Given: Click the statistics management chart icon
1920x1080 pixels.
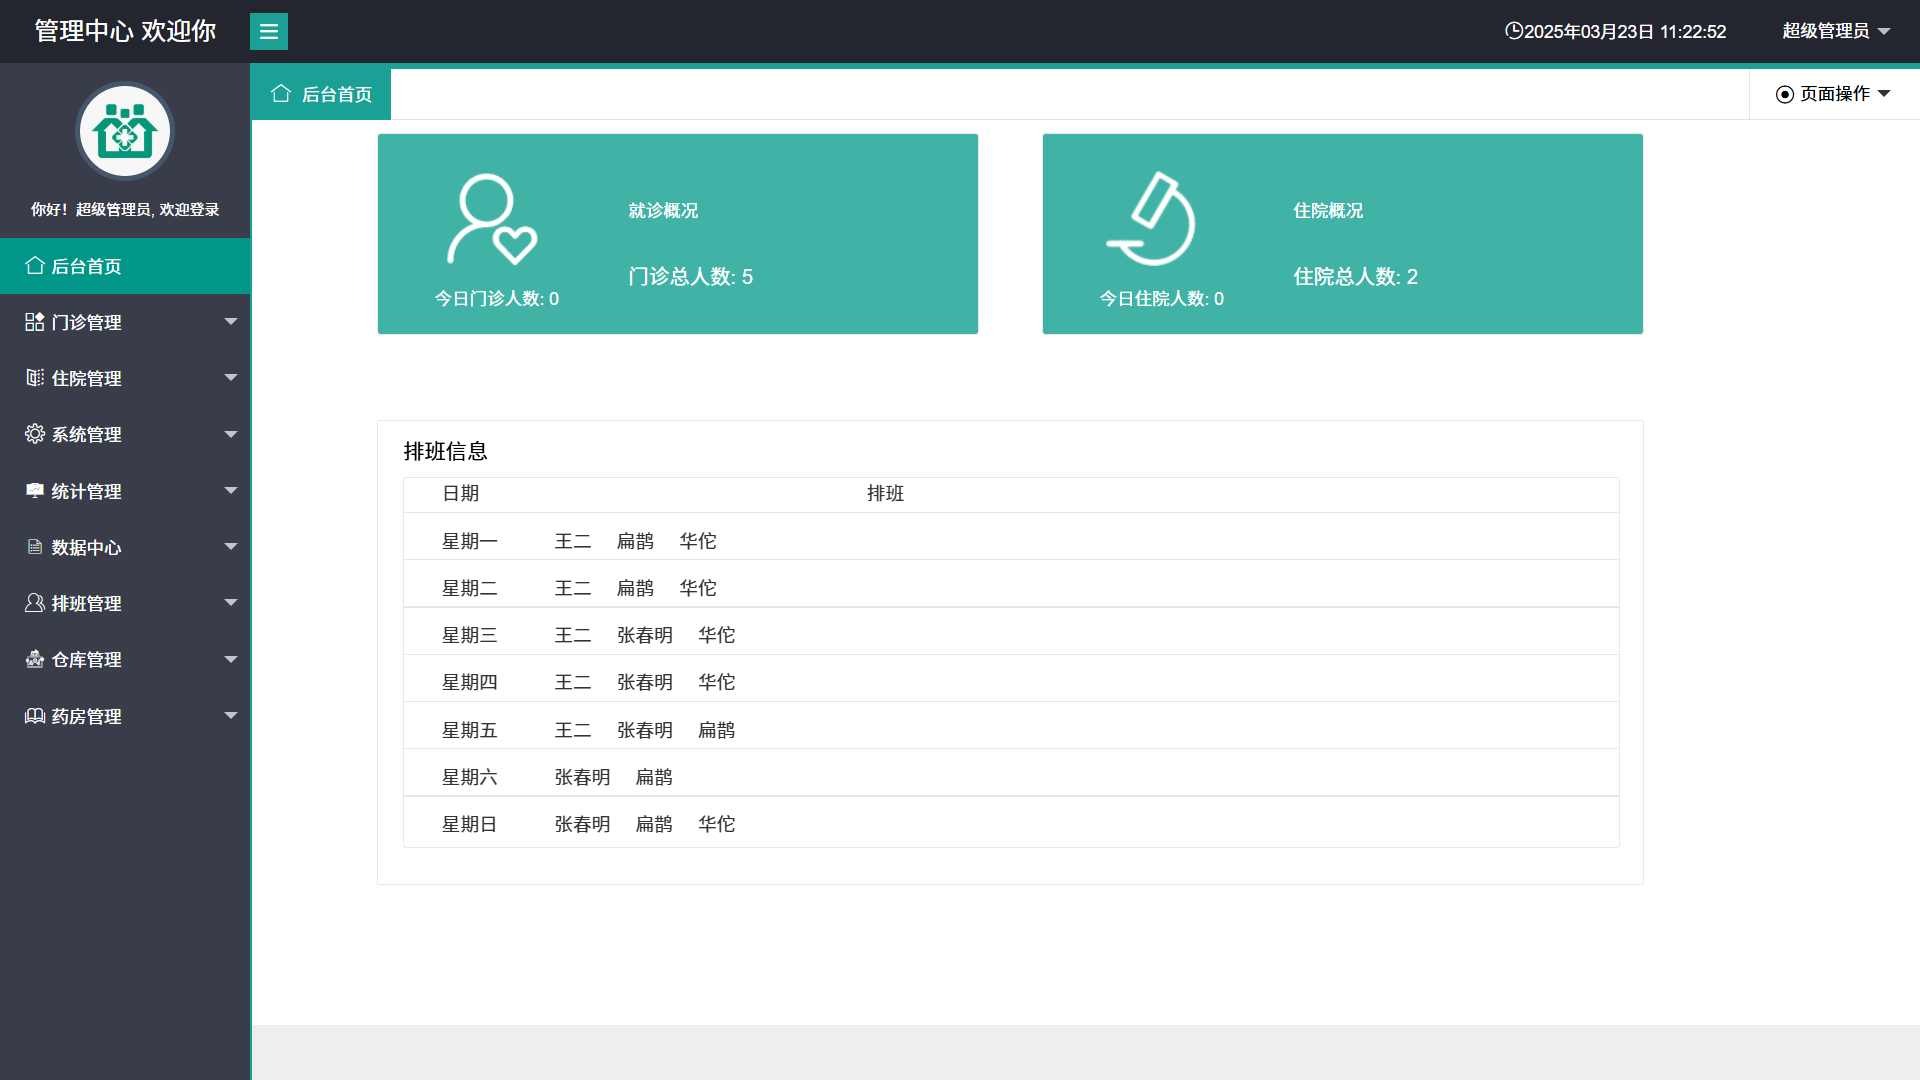Looking at the screenshot, I should [x=34, y=490].
